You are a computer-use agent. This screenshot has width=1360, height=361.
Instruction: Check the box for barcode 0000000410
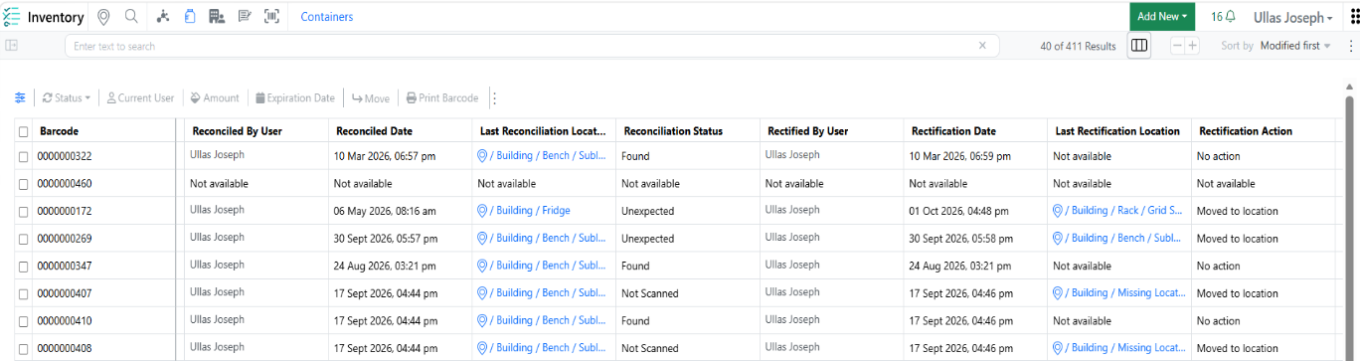pyautogui.click(x=23, y=322)
